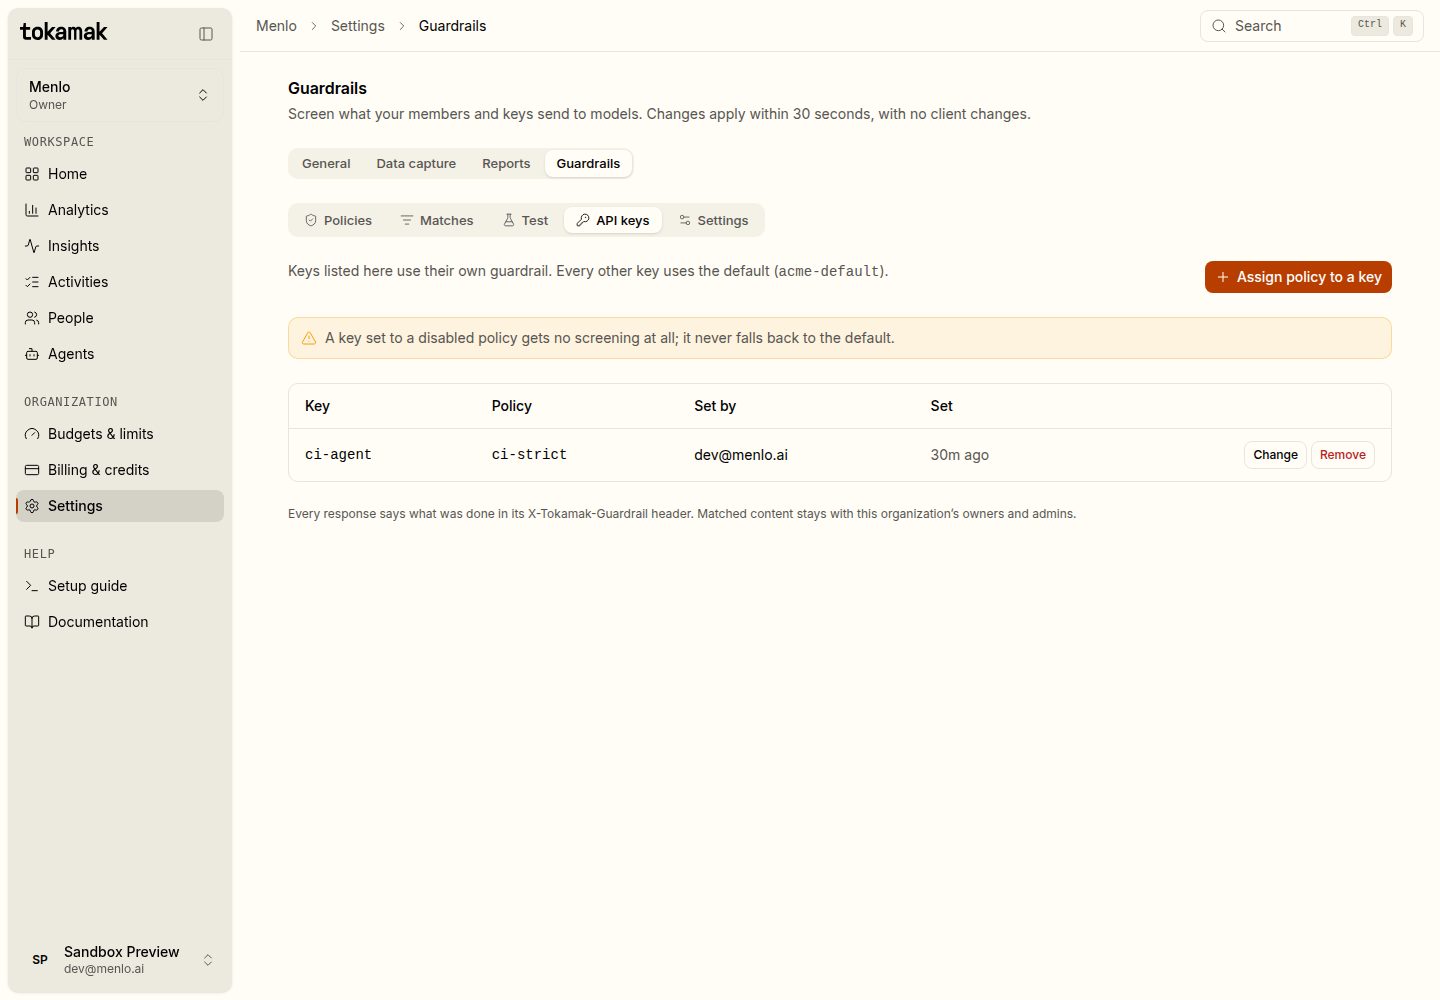Viewport: 1440px width, 1000px height.
Task: Click the Insights pulse icon
Action: (32, 246)
